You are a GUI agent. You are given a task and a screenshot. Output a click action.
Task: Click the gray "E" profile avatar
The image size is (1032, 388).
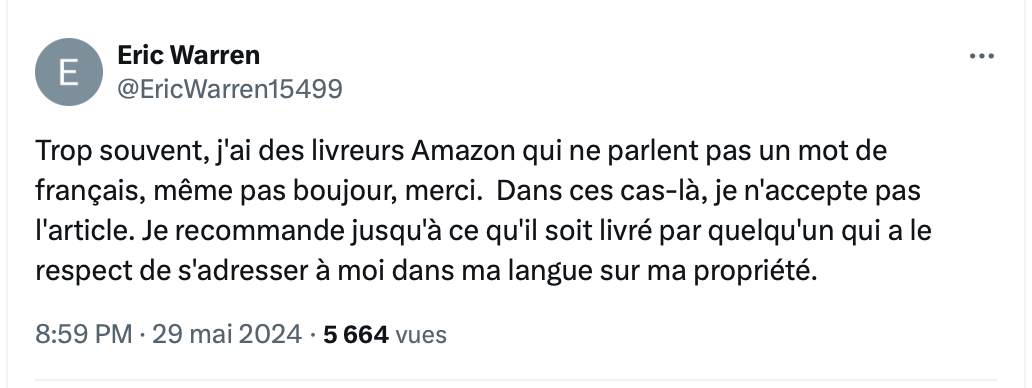[x=69, y=72]
